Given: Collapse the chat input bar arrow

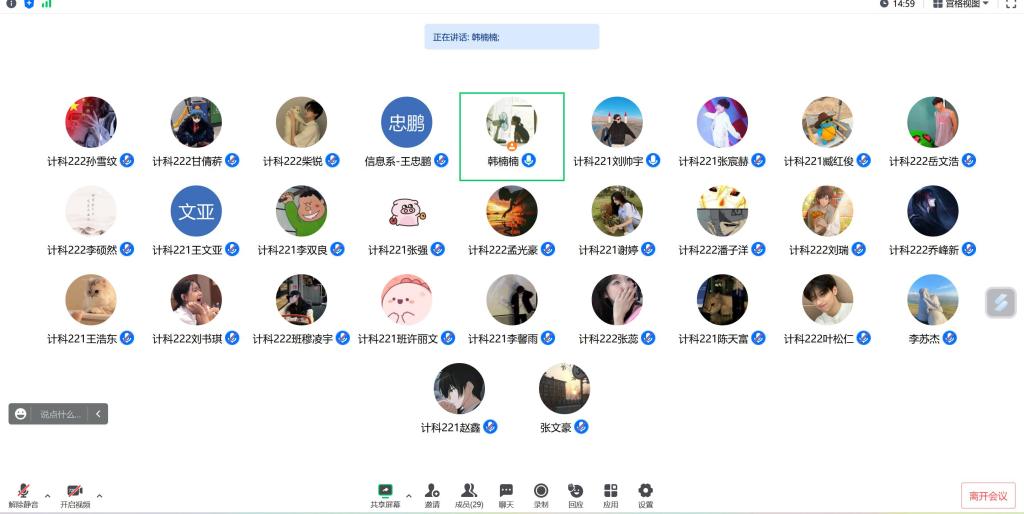Looking at the screenshot, I should (98, 413).
